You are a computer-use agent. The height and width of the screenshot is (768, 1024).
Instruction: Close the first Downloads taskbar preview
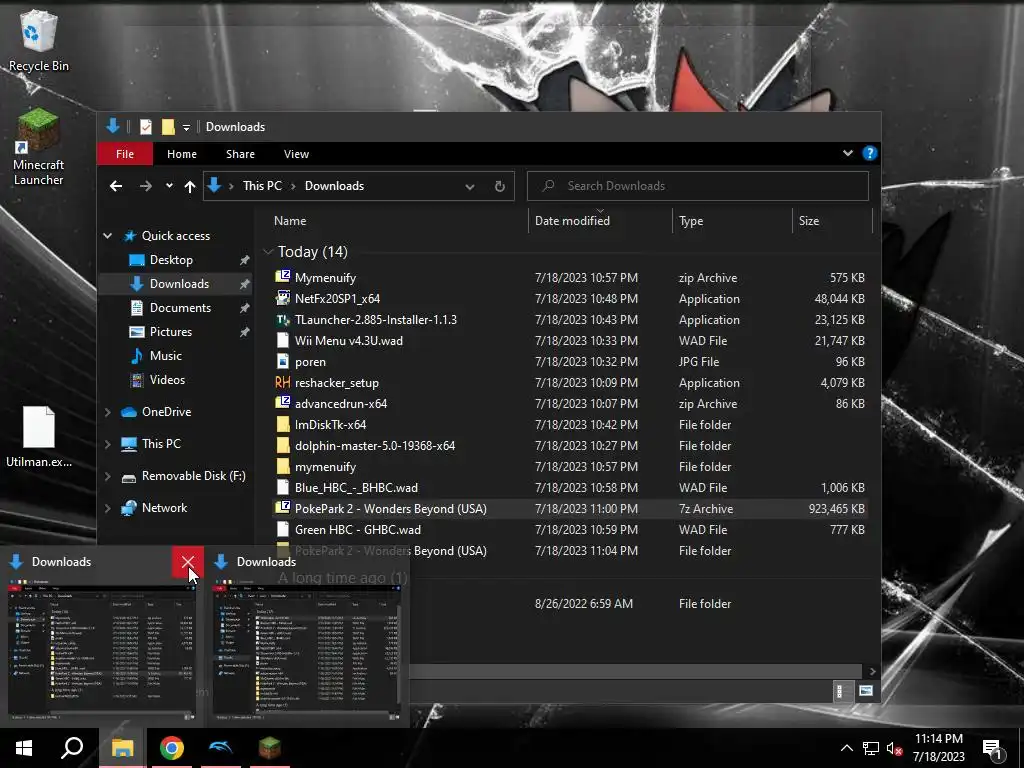[187, 562]
